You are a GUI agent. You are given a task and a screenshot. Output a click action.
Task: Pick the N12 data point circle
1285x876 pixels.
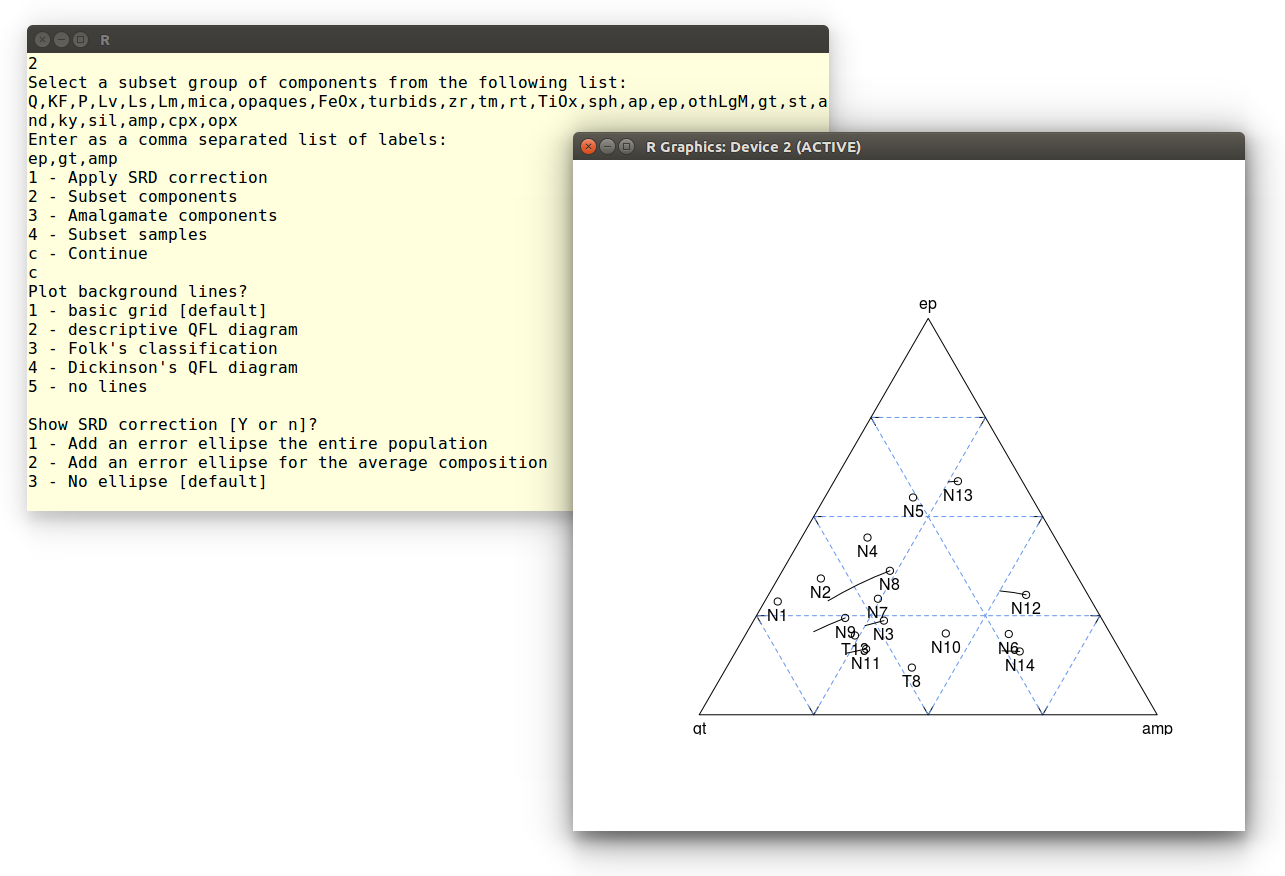pyautogui.click(x=1025, y=595)
